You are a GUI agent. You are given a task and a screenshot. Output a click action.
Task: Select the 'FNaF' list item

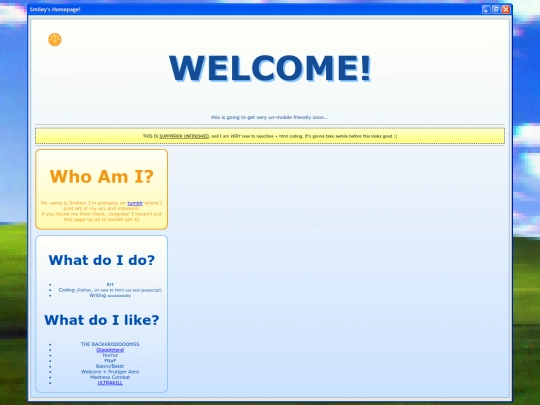pos(110,361)
